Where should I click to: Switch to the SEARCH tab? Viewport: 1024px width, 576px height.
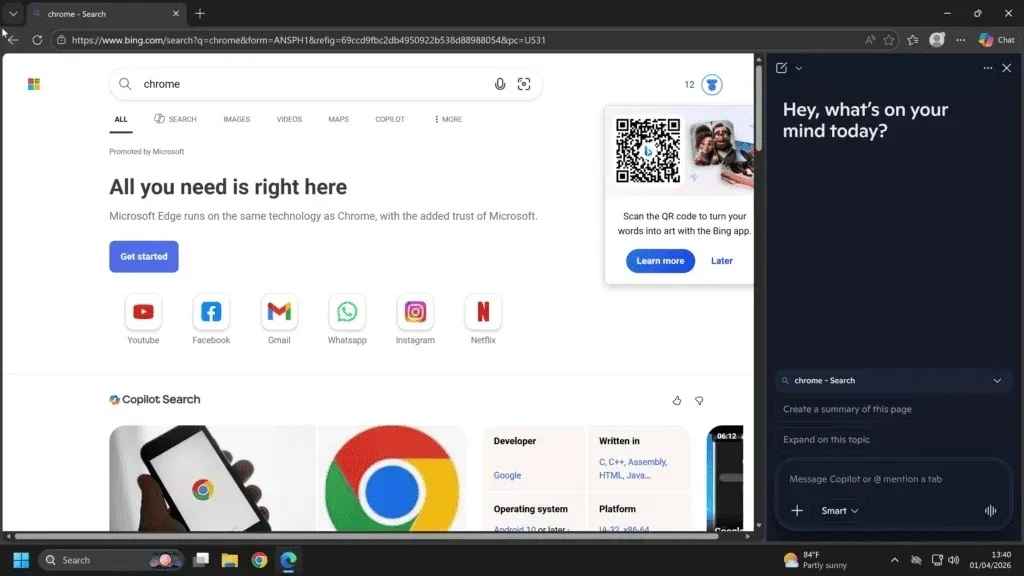coord(175,119)
